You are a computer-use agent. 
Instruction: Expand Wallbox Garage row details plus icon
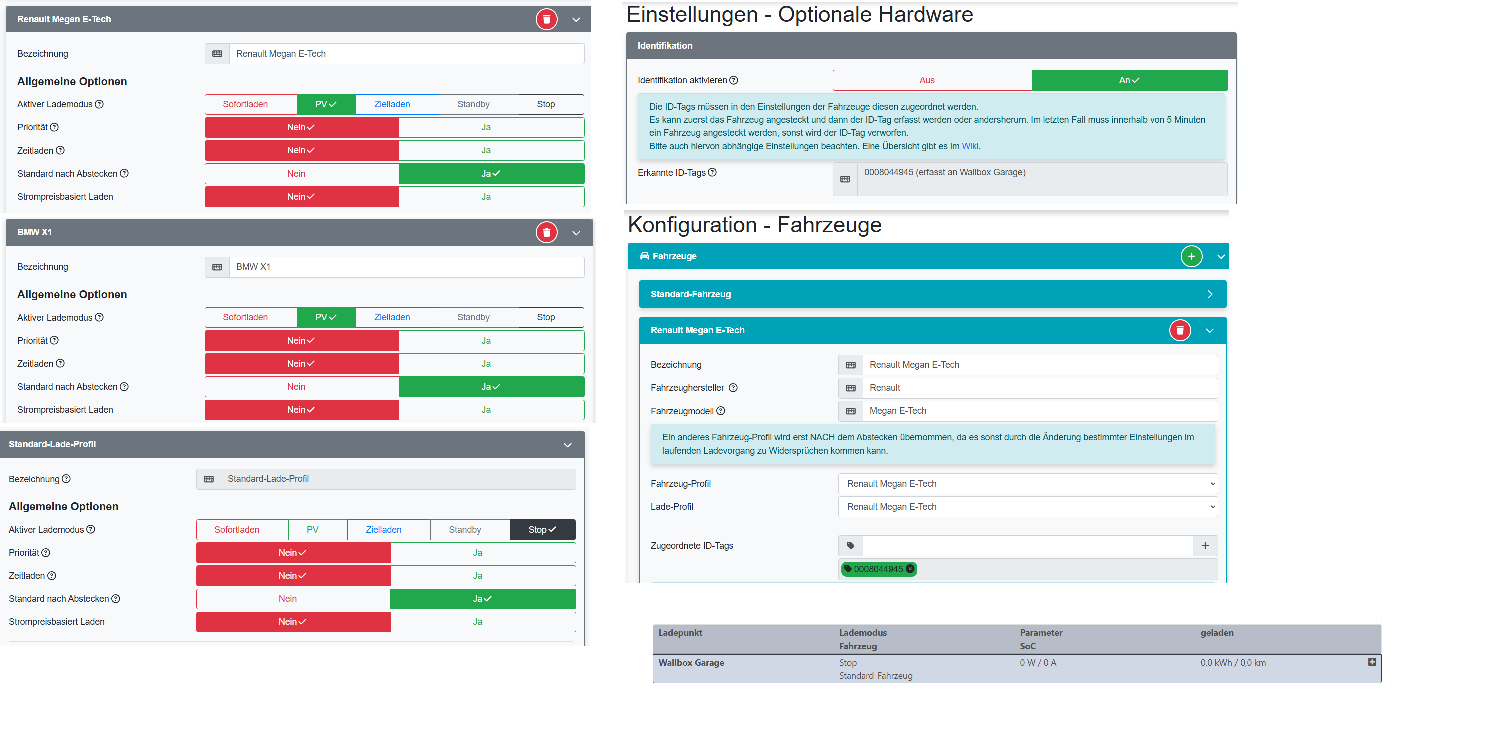pos(1372,662)
